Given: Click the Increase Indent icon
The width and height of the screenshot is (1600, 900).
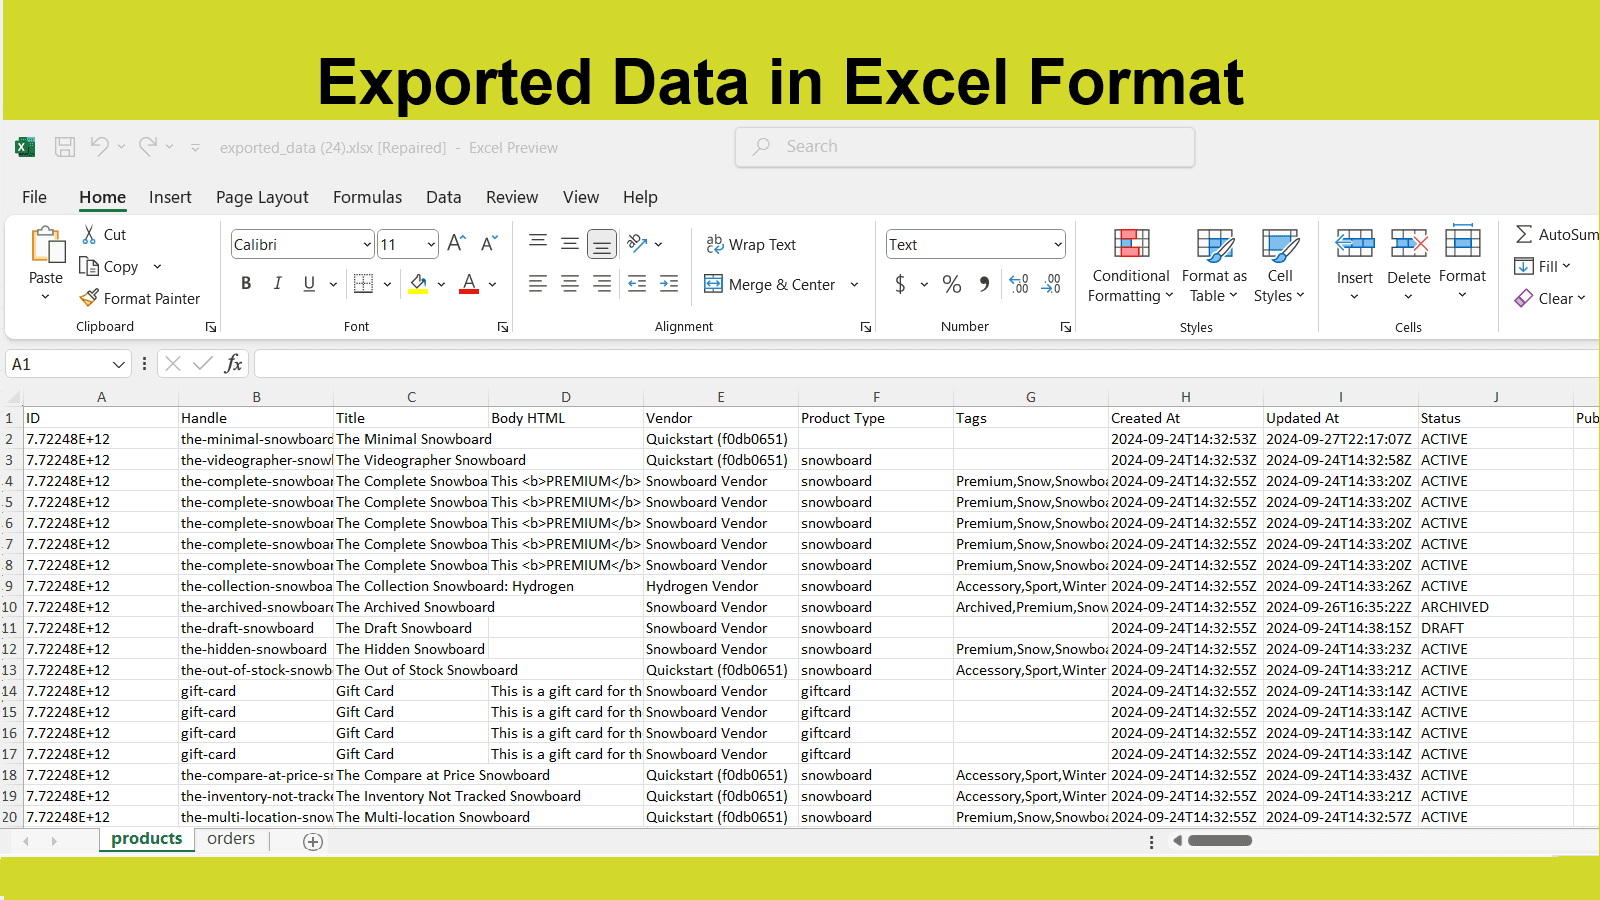Looking at the screenshot, I should tap(669, 284).
